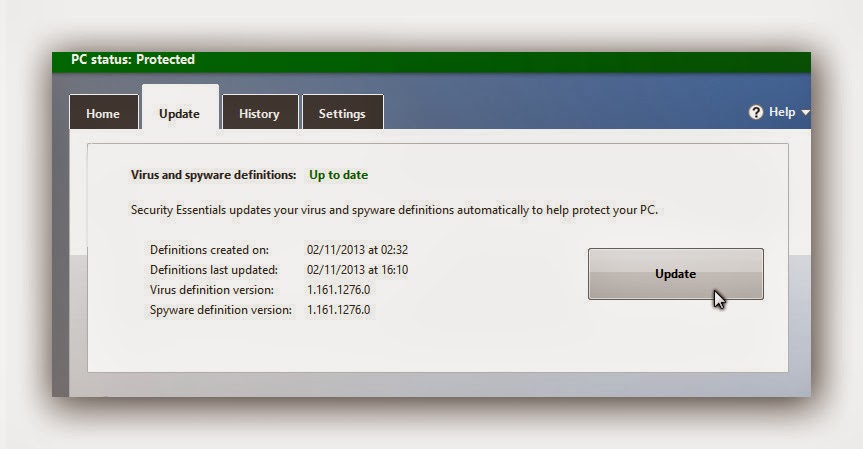Switch to the History tab
The image size is (863, 449).
coord(260,113)
